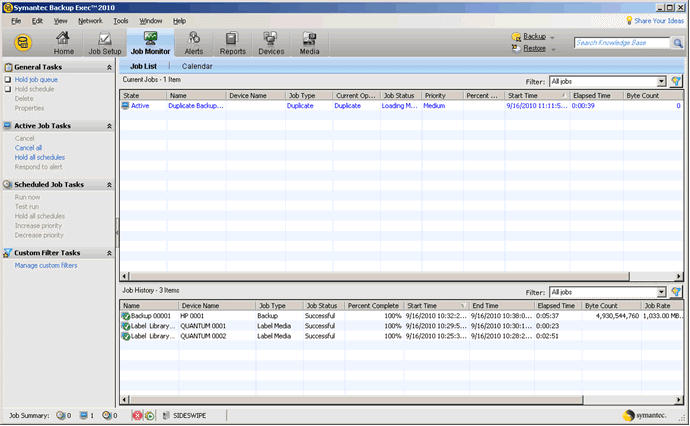Open the Job Setup view
690x426 pixels.
105,43
